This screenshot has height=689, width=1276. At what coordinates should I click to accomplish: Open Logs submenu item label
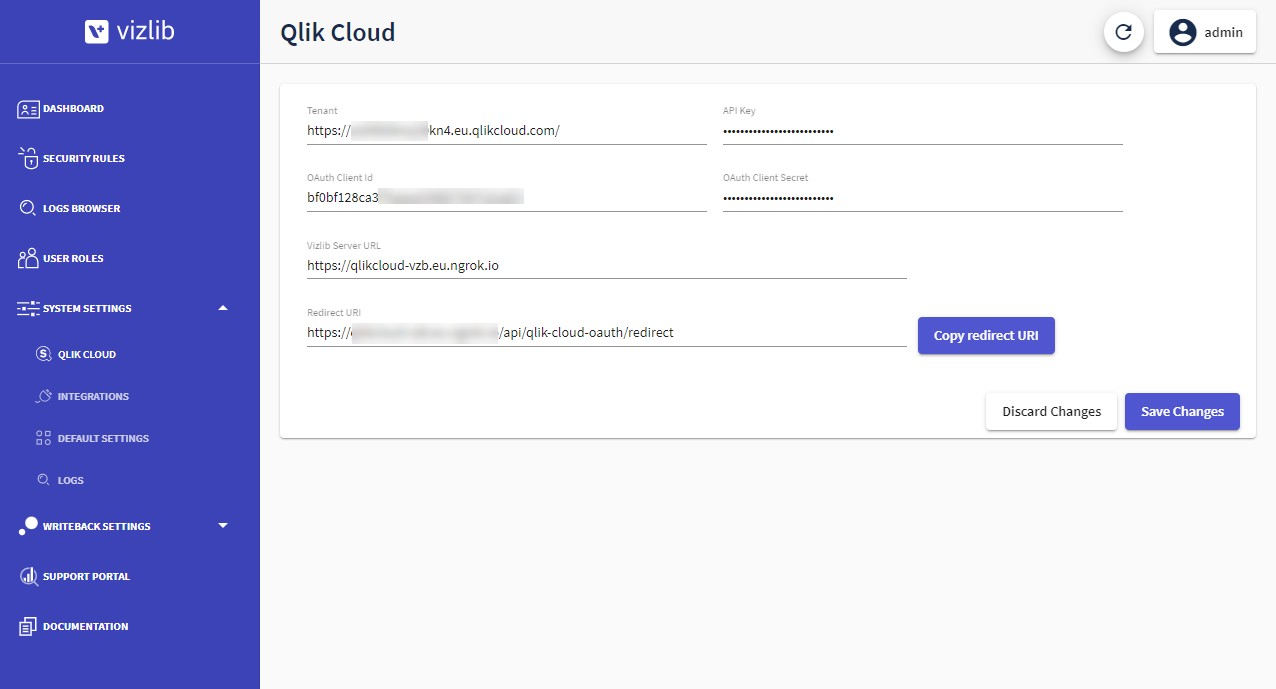[70, 481]
